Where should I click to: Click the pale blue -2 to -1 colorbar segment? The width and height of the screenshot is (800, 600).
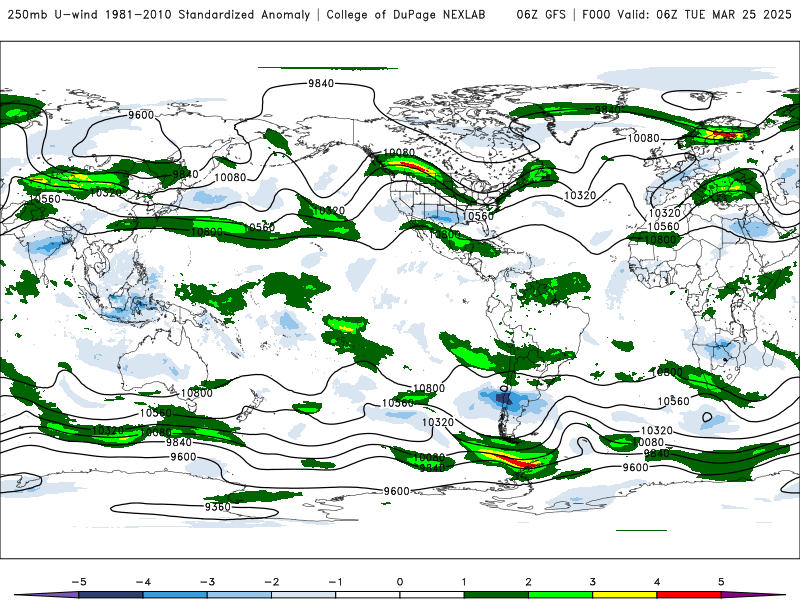coord(304,595)
